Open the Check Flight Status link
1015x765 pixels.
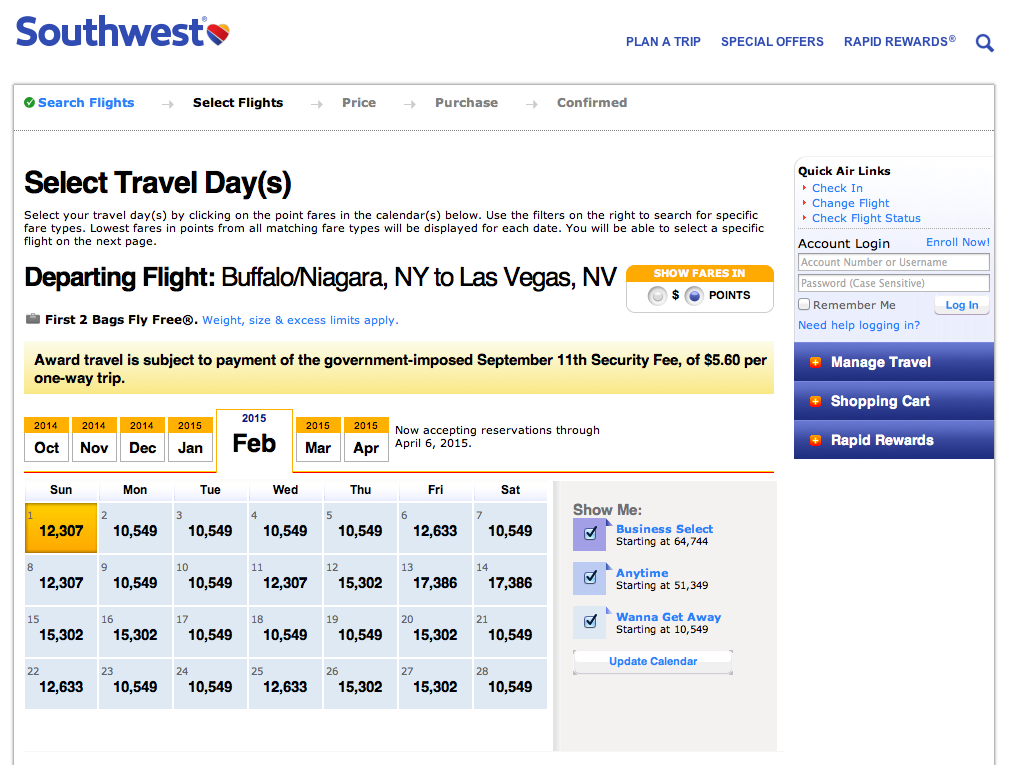point(866,218)
